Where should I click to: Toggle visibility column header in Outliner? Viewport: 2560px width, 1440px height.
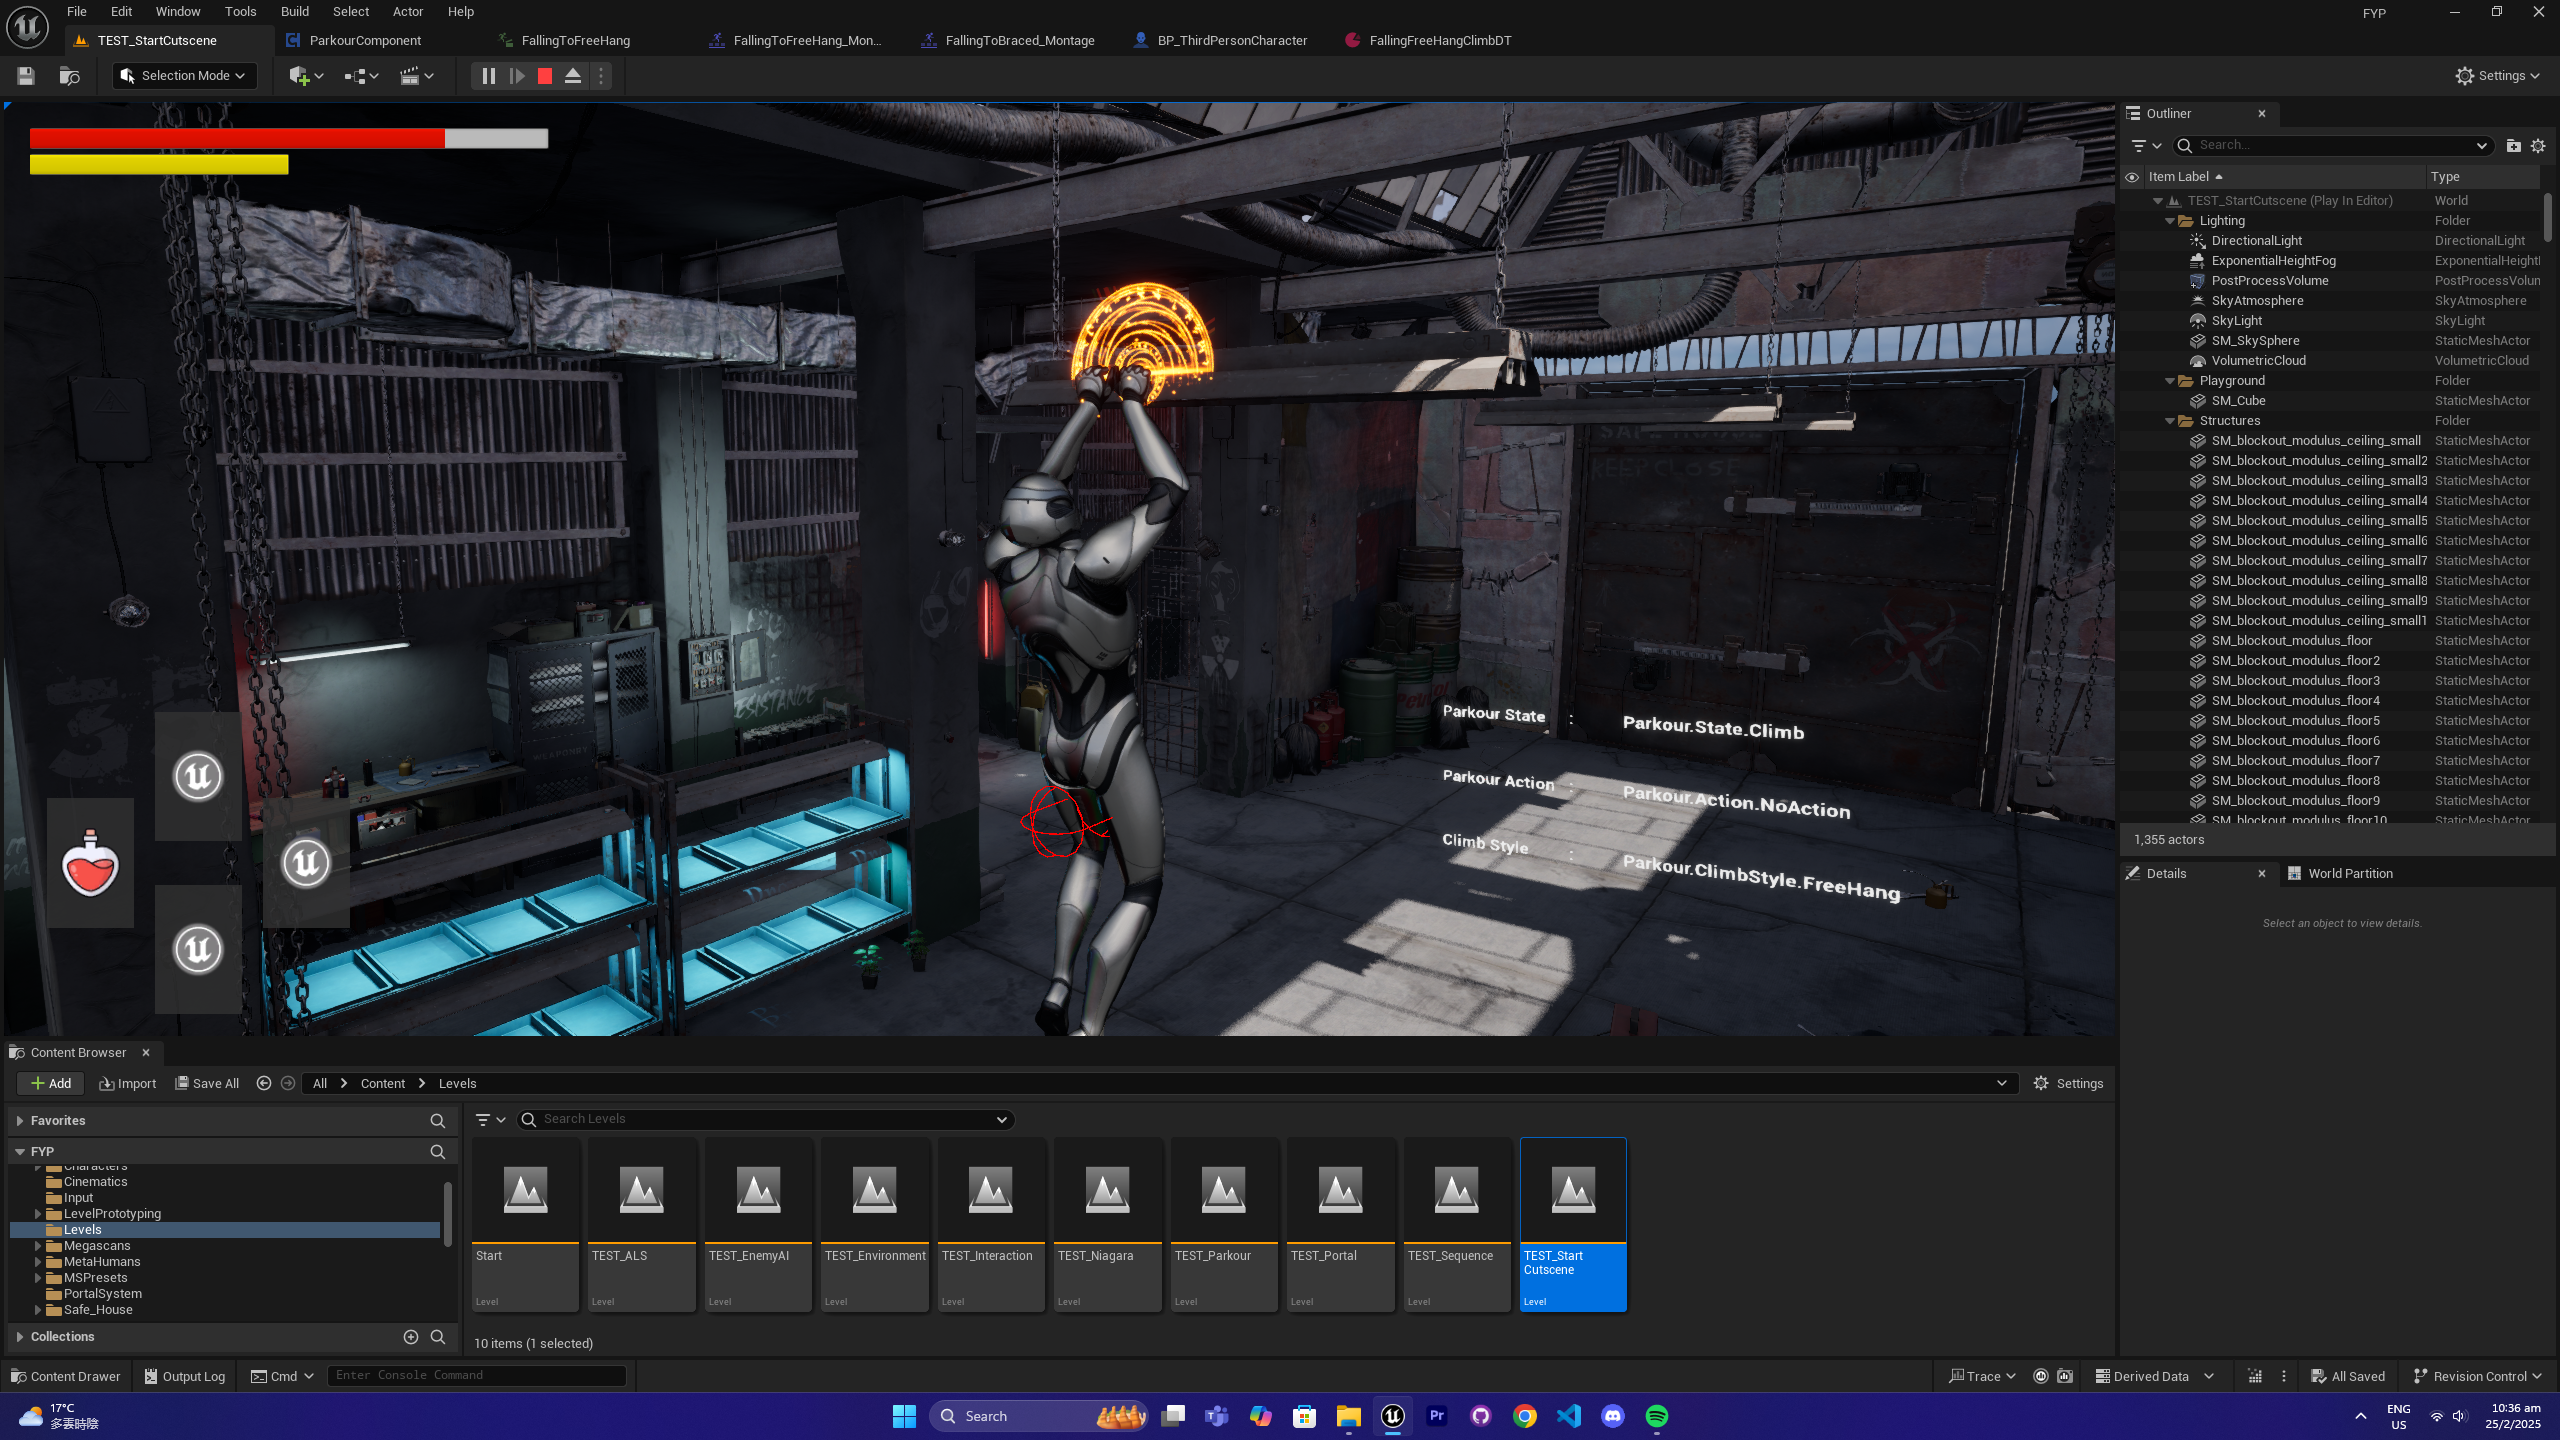coord(2131,177)
